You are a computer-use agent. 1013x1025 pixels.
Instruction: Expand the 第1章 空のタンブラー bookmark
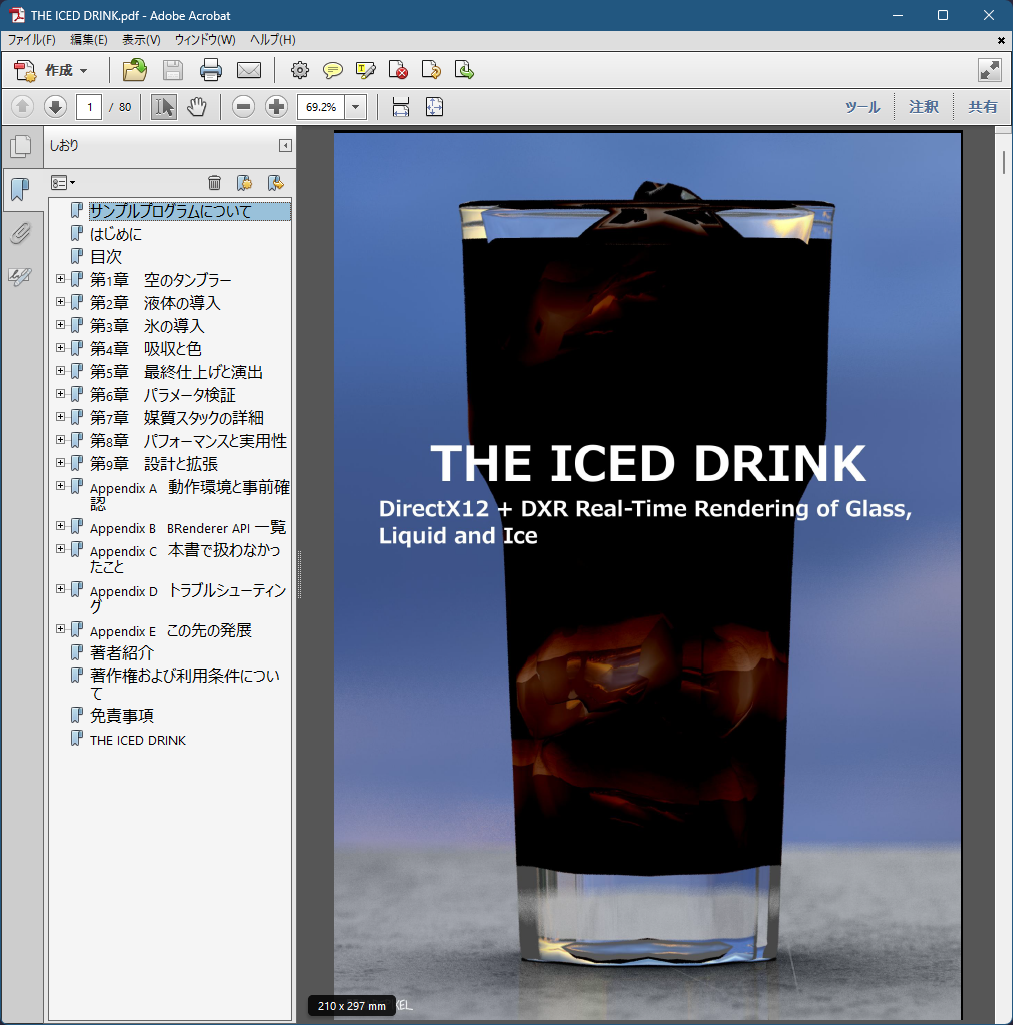tap(61, 279)
